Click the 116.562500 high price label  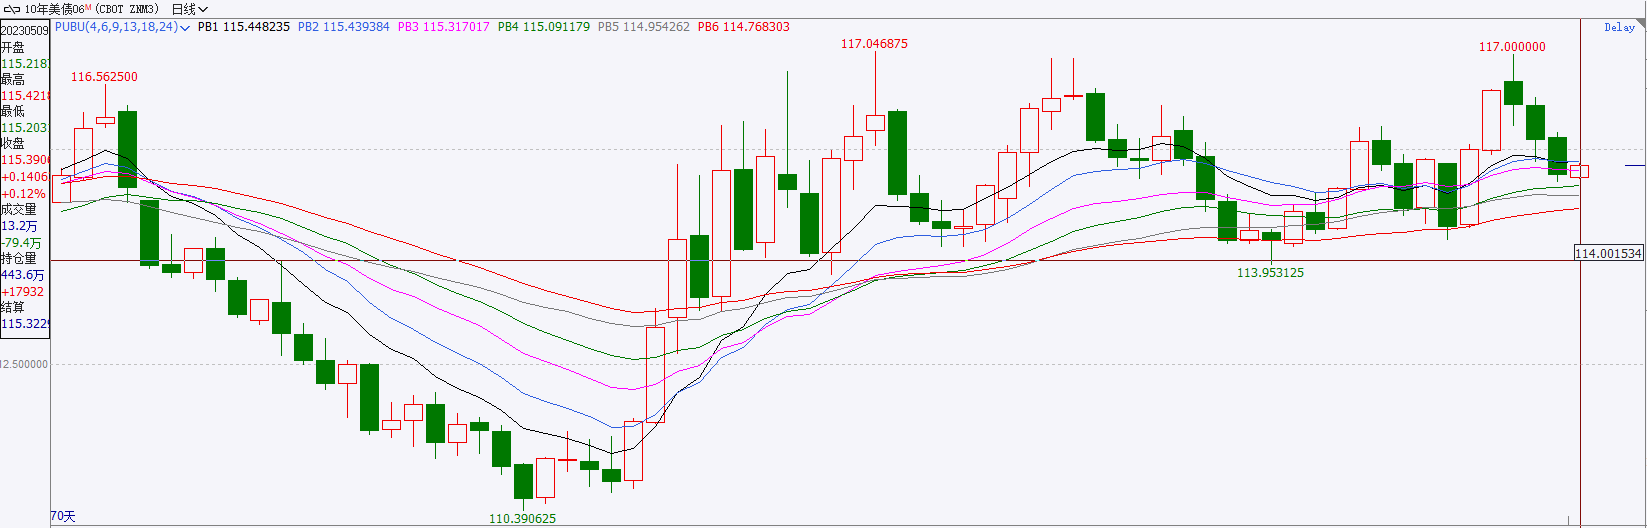[104, 77]
